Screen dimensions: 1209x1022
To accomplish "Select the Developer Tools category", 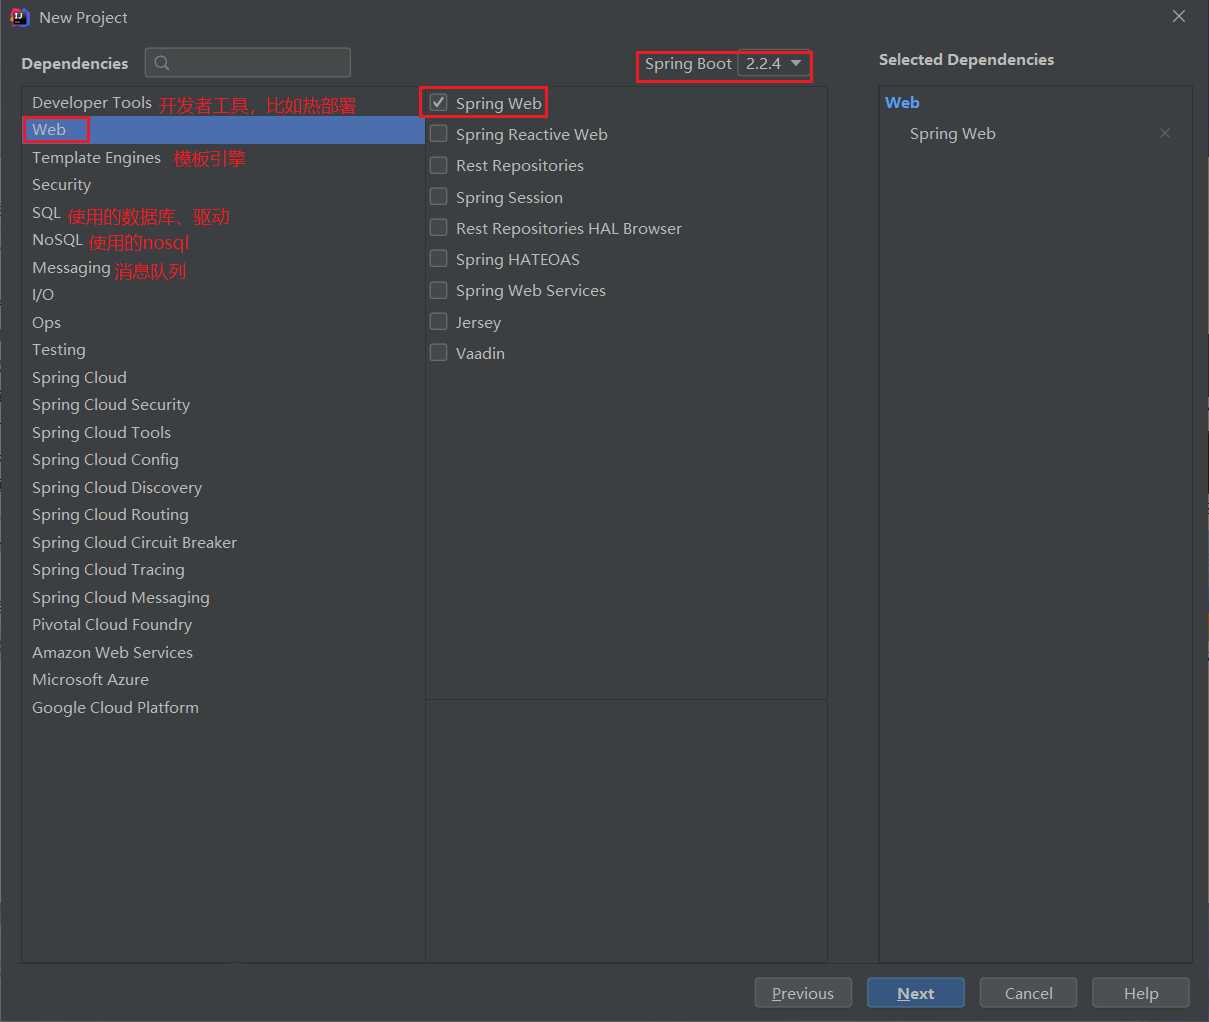I will click(x=224, y=103).
